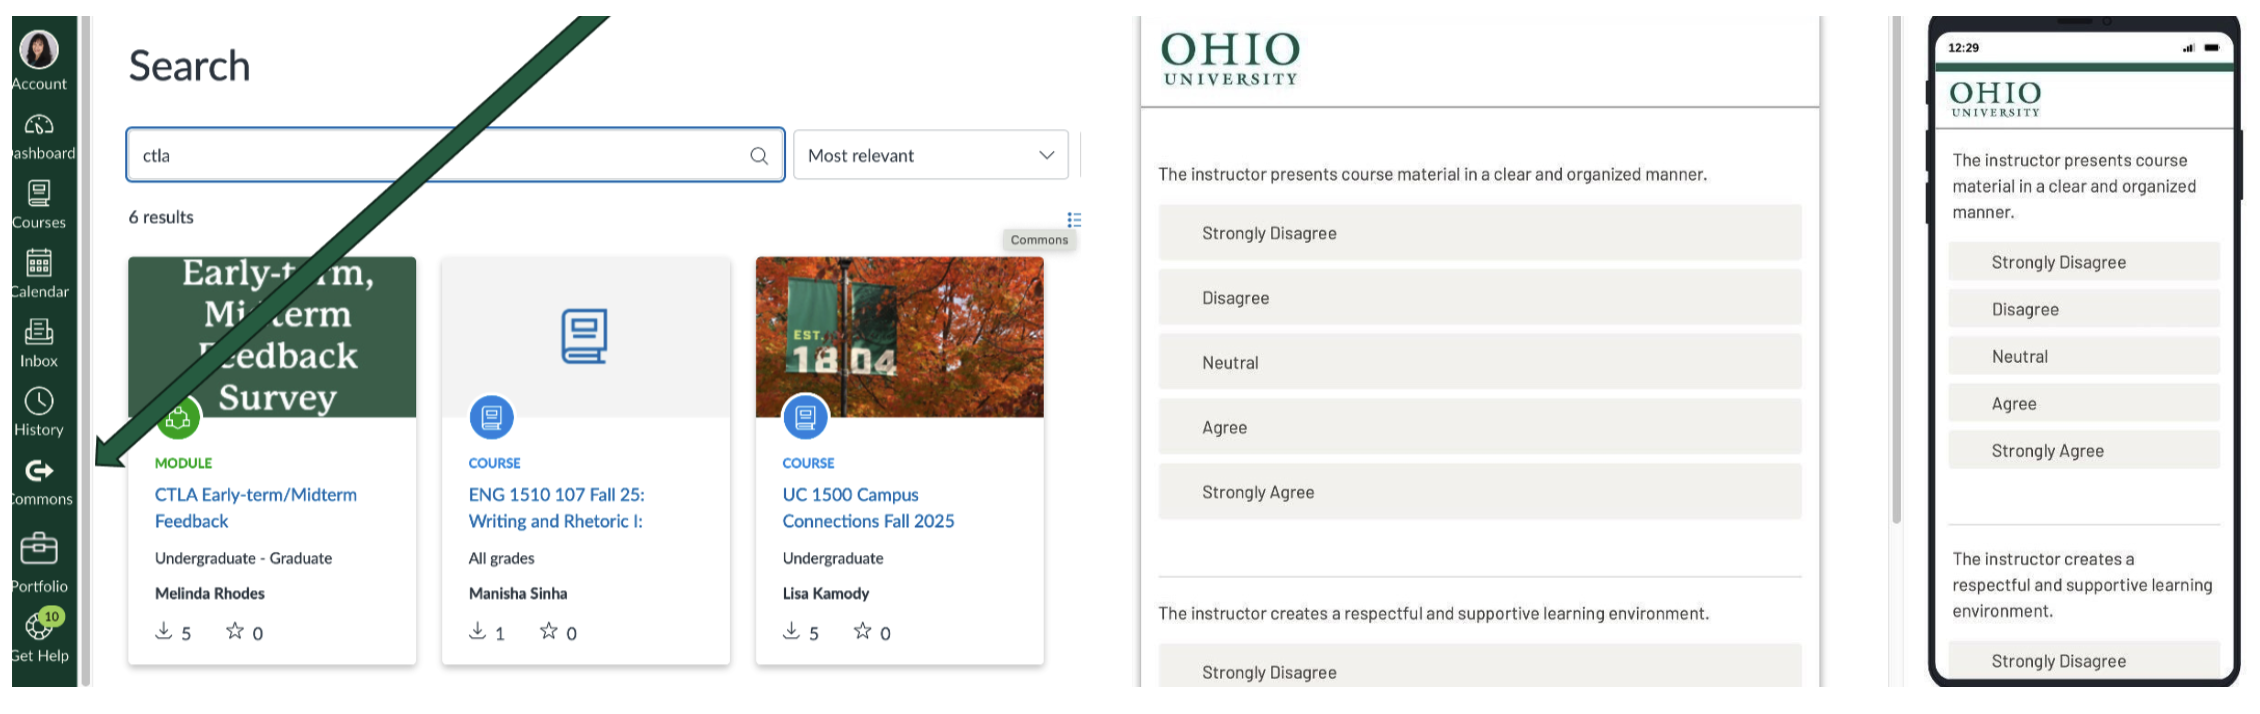Open the Account avatar in sidebar
2260x714 pixels.
click(39, 49)
